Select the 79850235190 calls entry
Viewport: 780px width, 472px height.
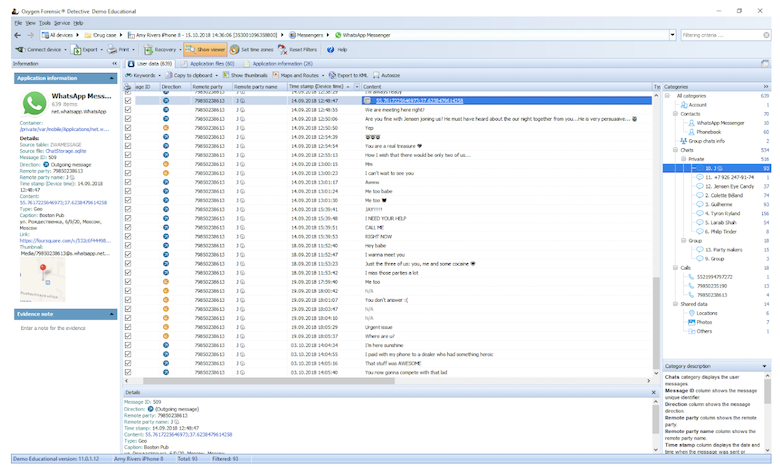click(x=712, y=286)
